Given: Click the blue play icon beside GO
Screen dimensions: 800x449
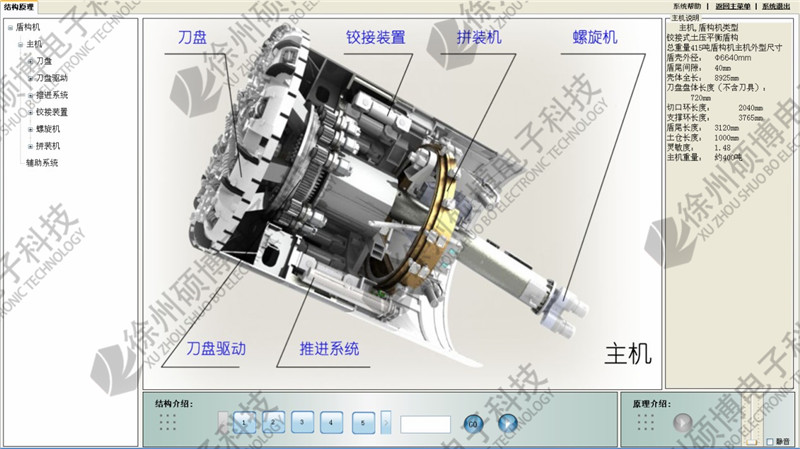Looking at the screenshot, I should 508,424.
